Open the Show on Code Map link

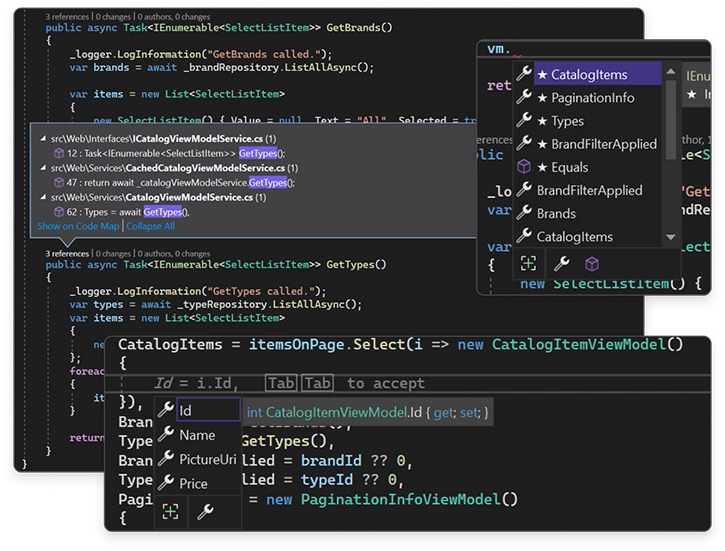(78, 226)
